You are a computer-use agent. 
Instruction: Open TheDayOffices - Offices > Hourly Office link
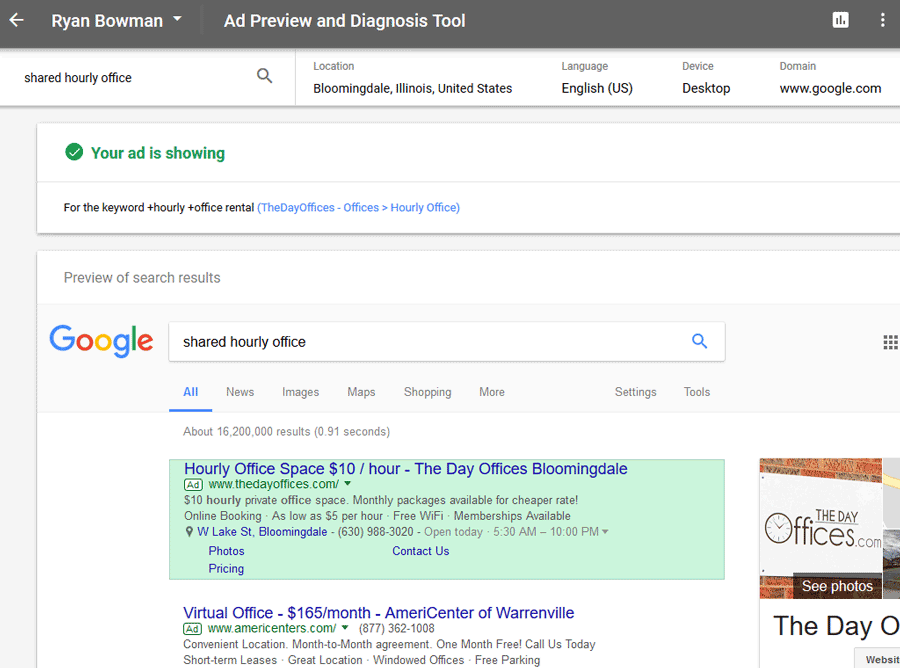point(359,208)
